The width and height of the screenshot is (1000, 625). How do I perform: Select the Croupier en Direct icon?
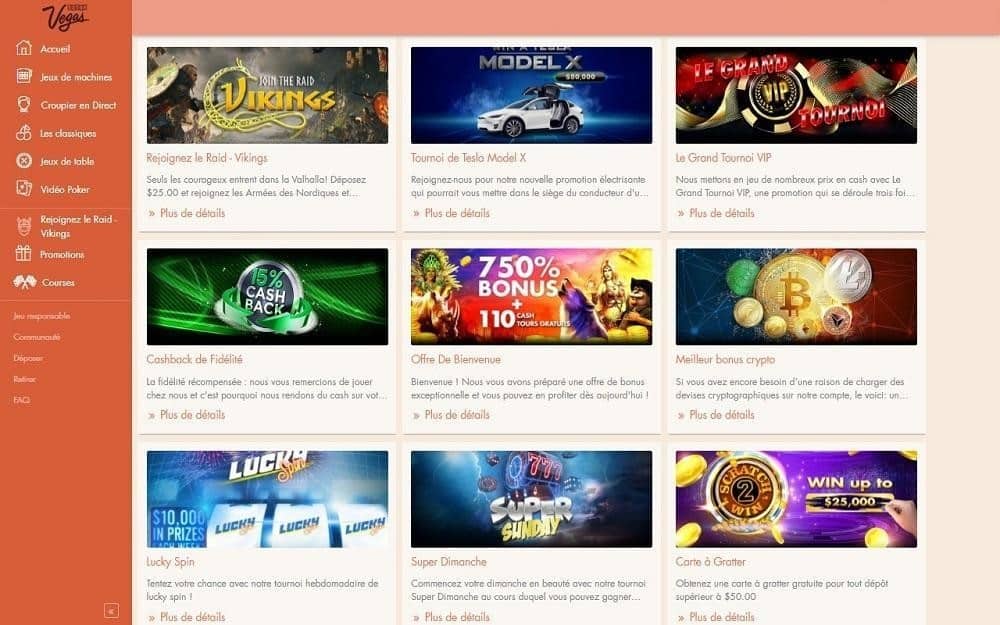click(x=24, y=105)
